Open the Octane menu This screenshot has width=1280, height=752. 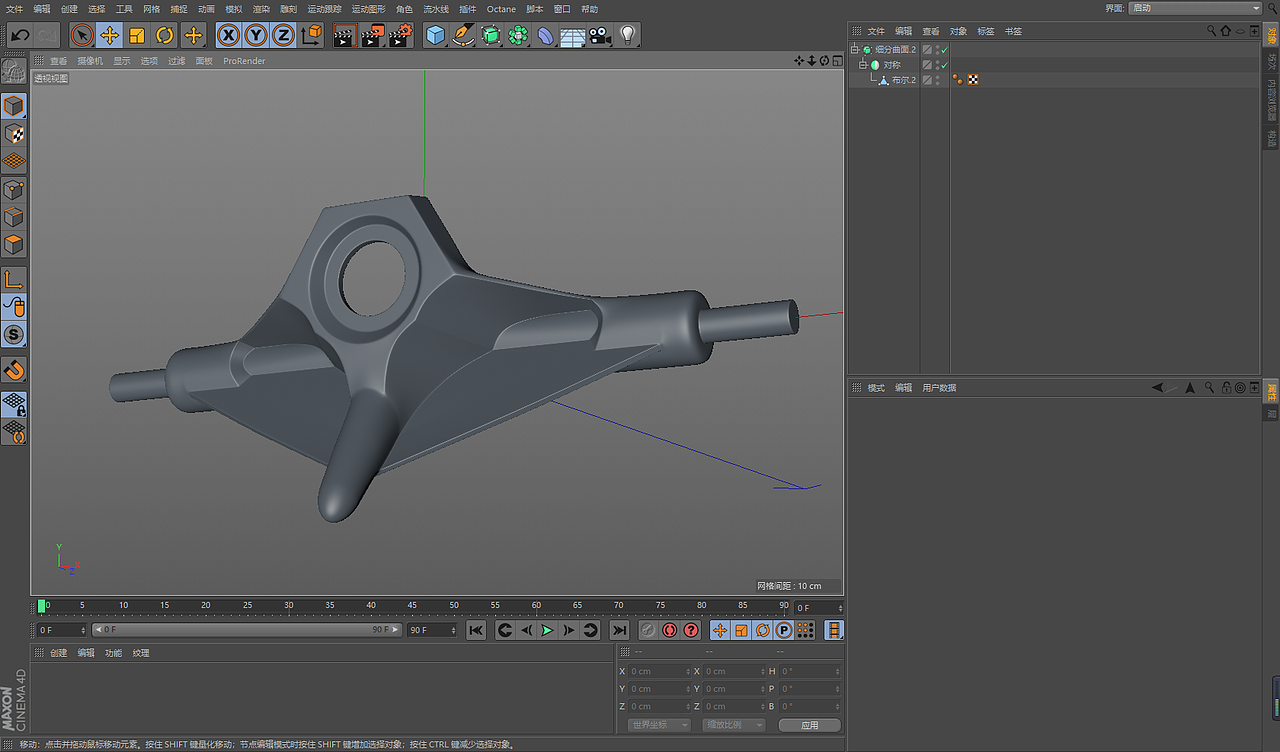tap(501, 8)
